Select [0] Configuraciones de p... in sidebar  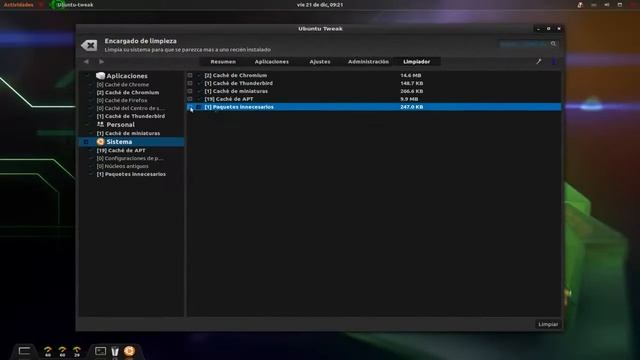pyautogui.click(x=130, y=158)
